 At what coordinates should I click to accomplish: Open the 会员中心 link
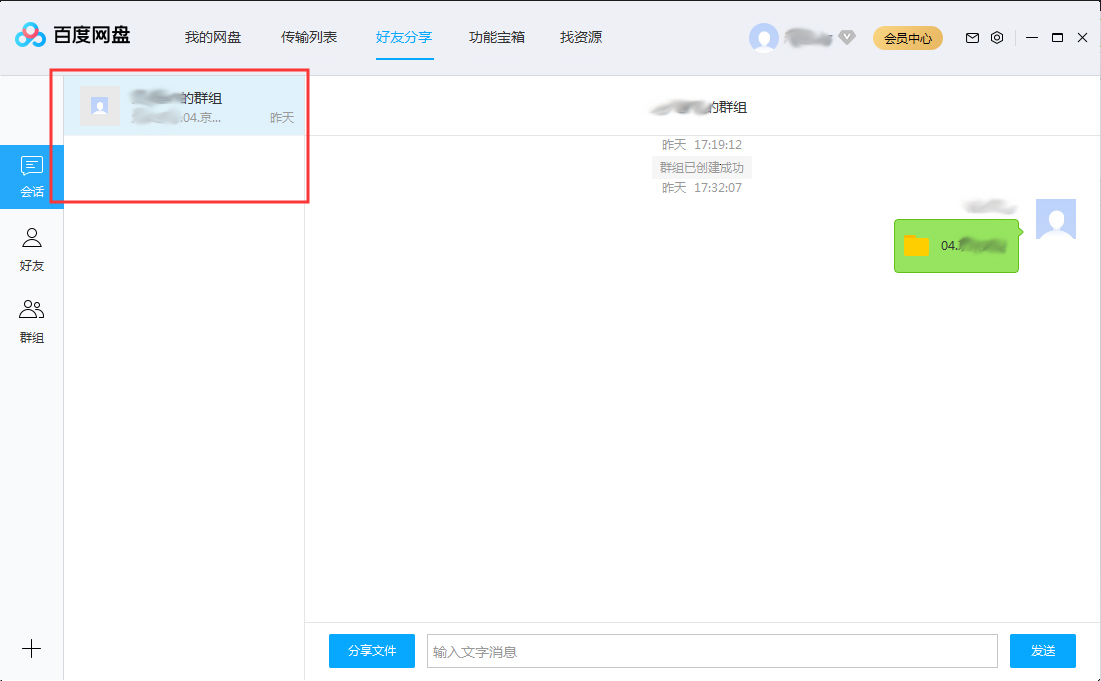coord(907,37)
